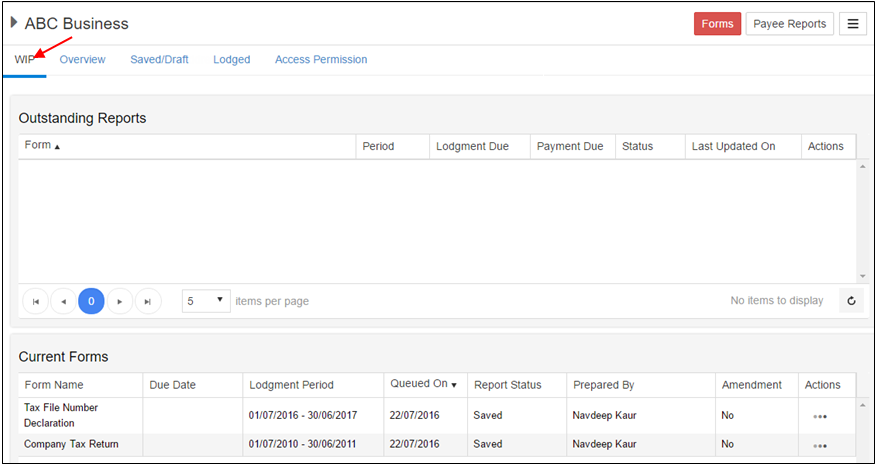Open the Access Permission tab
Image resolution: width=877 pixels, height=466 pixels.
[321, 60]
